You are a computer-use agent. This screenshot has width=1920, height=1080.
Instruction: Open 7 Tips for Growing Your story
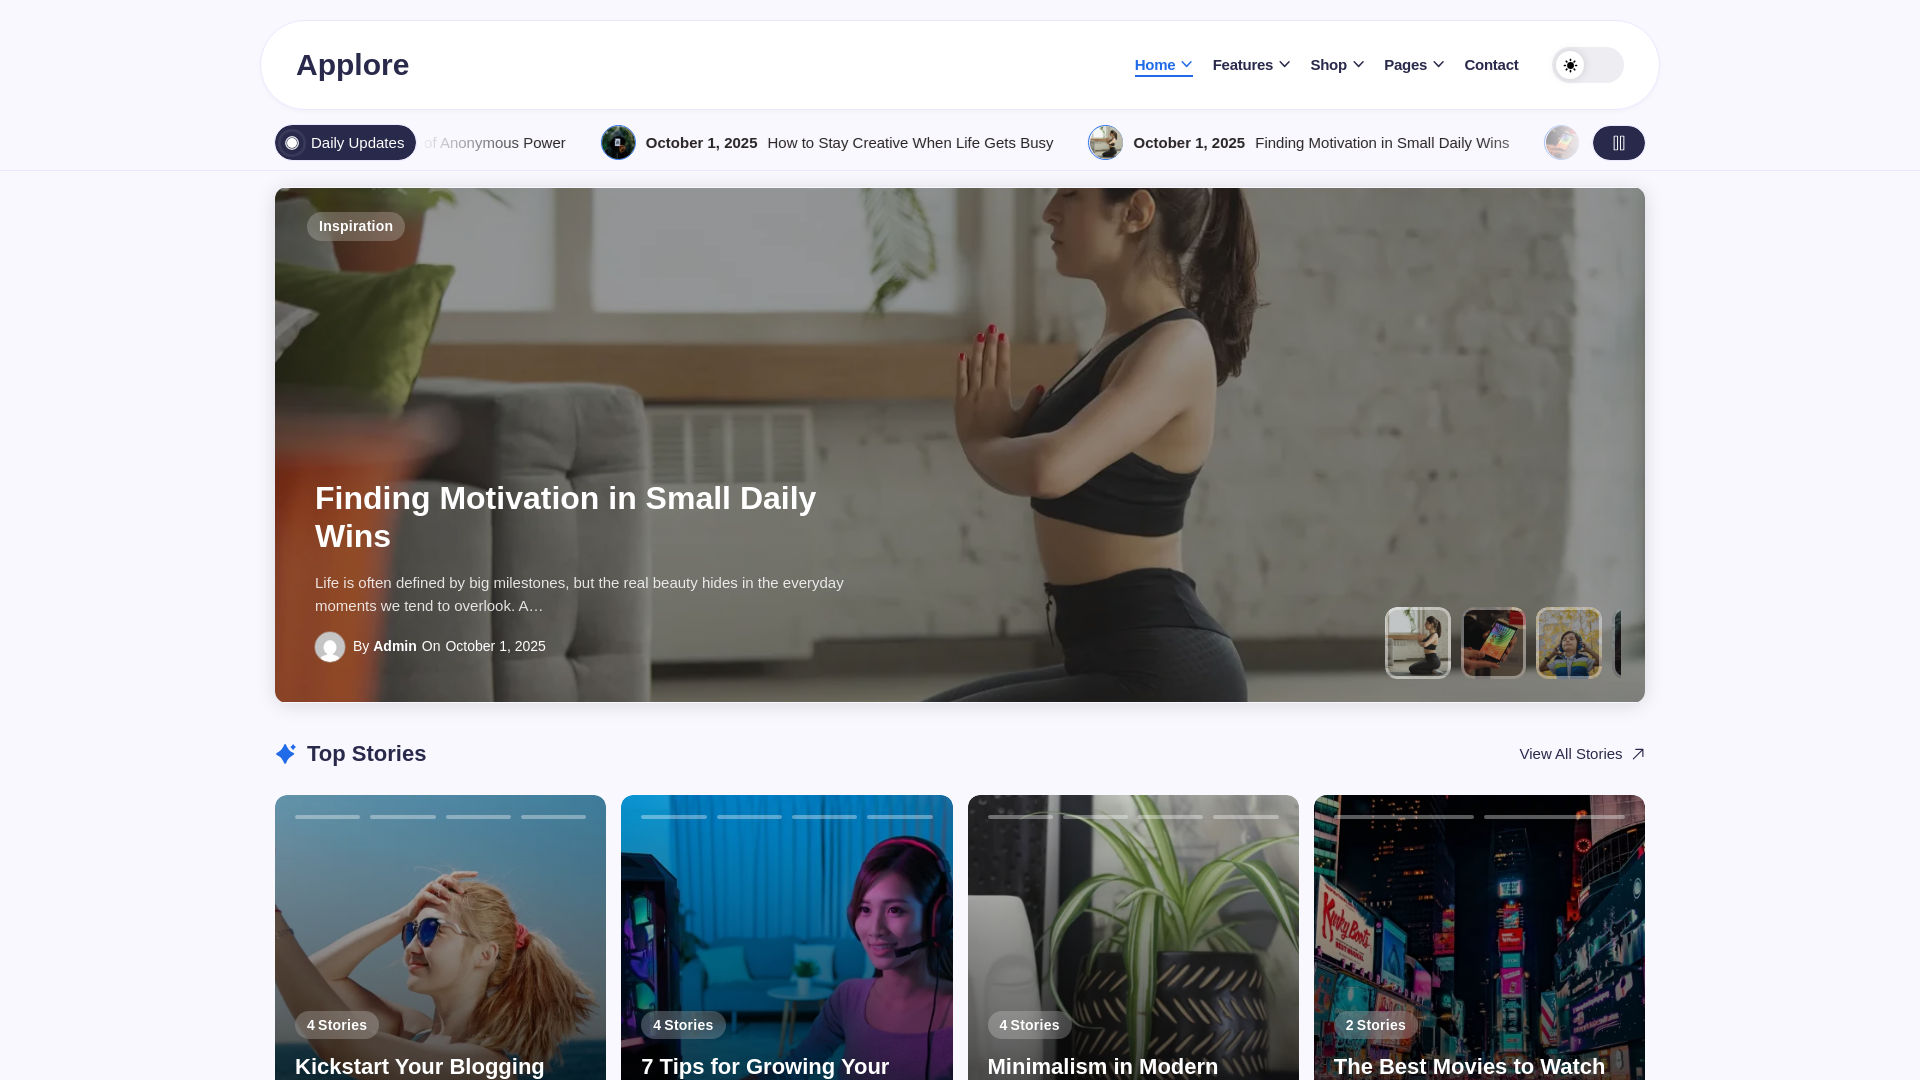click(x=765, y=1066)
